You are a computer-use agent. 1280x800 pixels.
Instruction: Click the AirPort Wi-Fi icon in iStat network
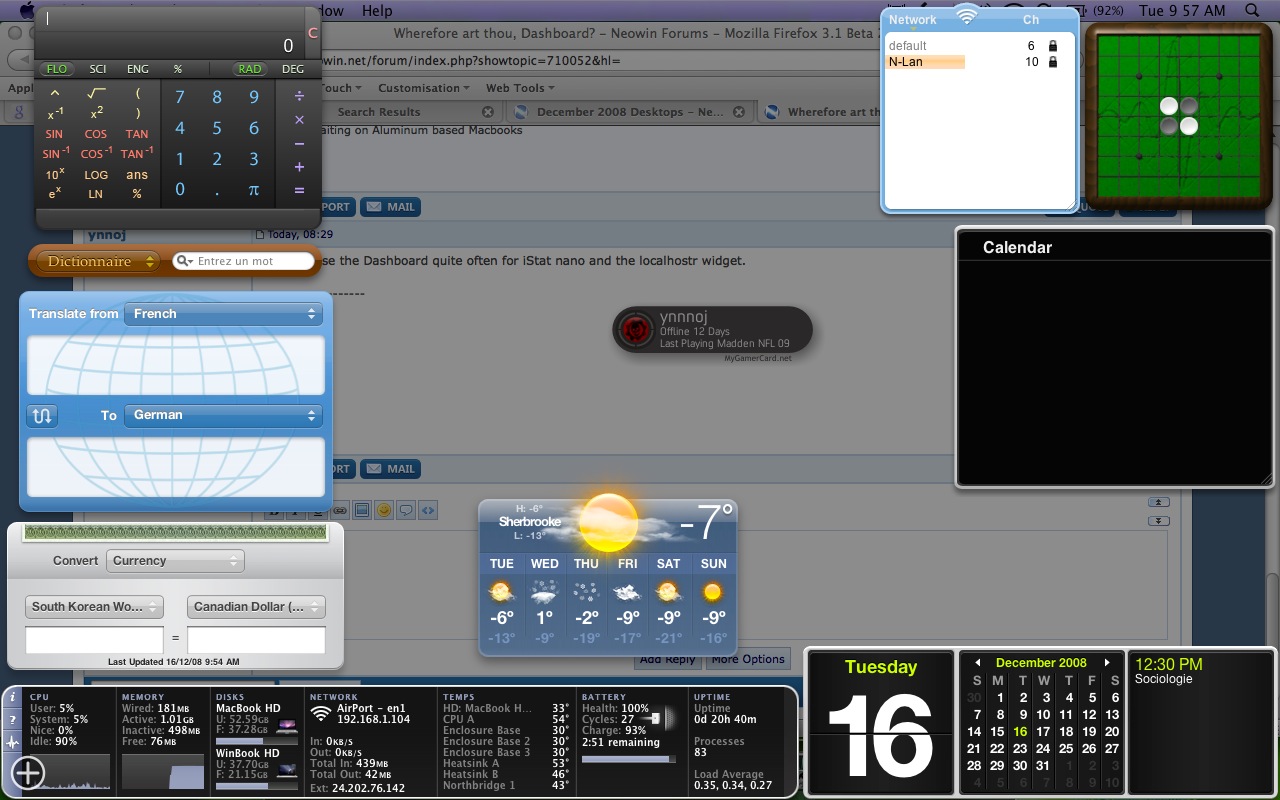click(x=321, y=713)
